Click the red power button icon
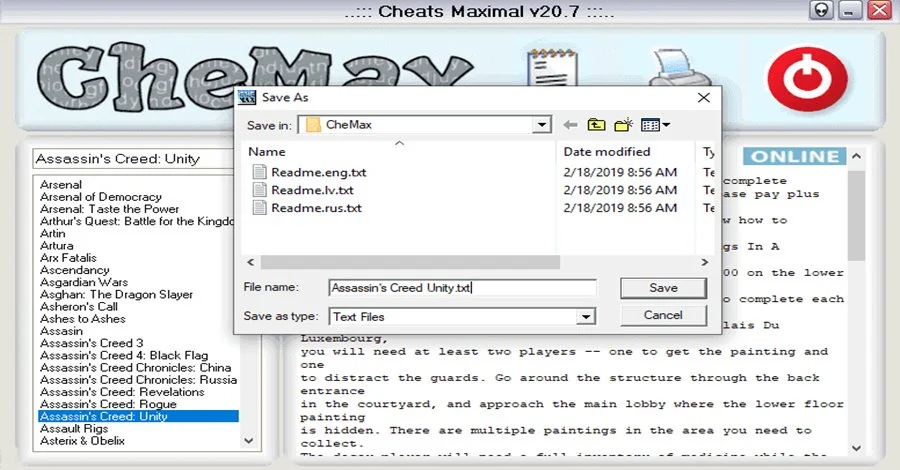This screenshot has height=470, width=900. (808, 79)
